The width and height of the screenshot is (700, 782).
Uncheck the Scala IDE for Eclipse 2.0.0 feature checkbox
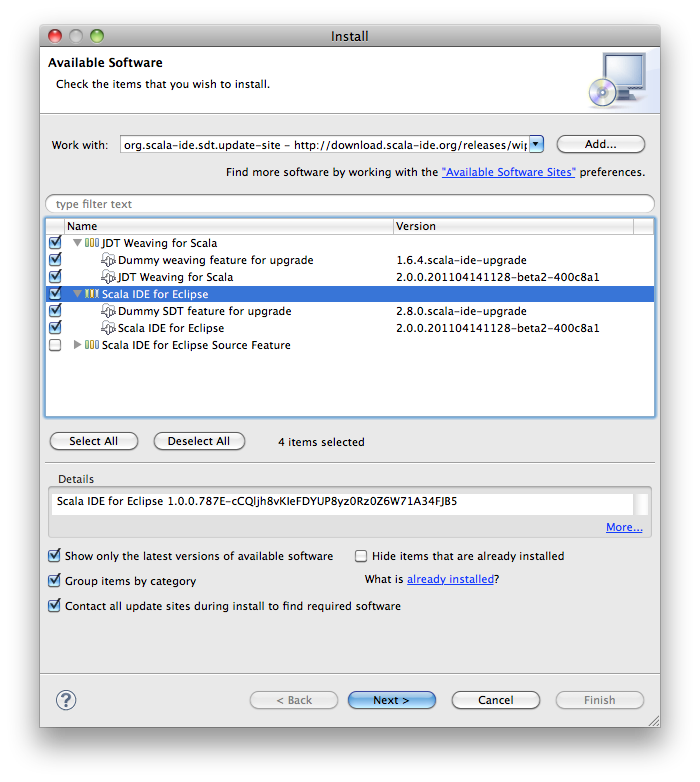(55, 327)
